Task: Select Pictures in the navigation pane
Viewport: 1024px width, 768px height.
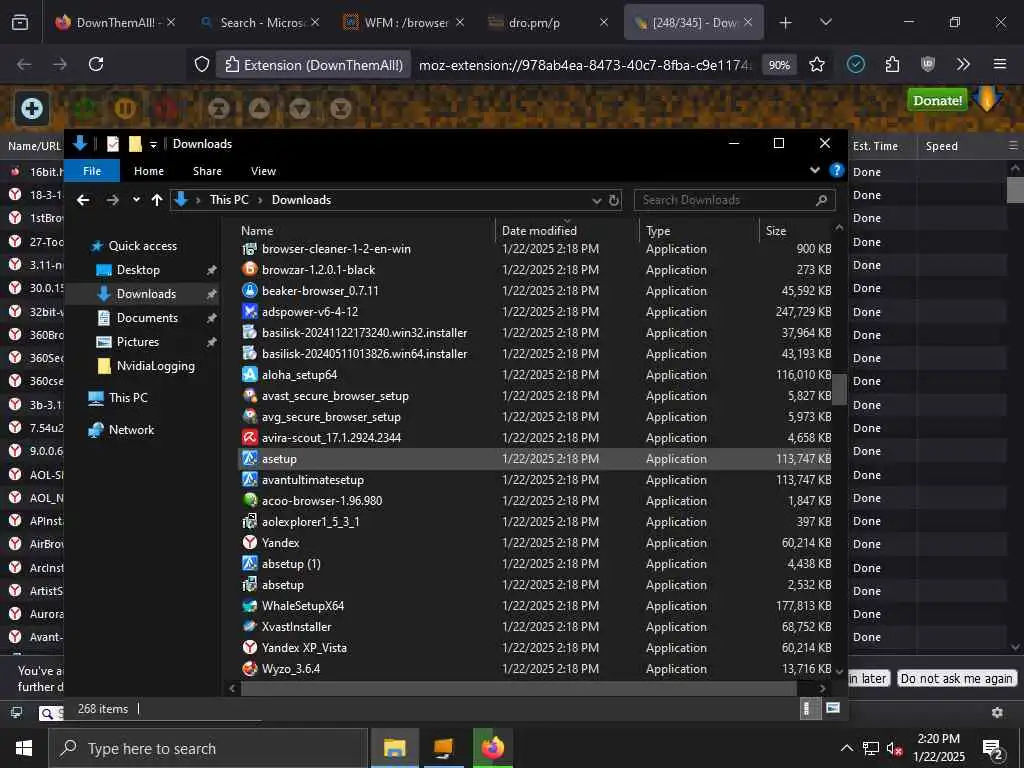Action: pyautogui.click(x=137, y=342)
